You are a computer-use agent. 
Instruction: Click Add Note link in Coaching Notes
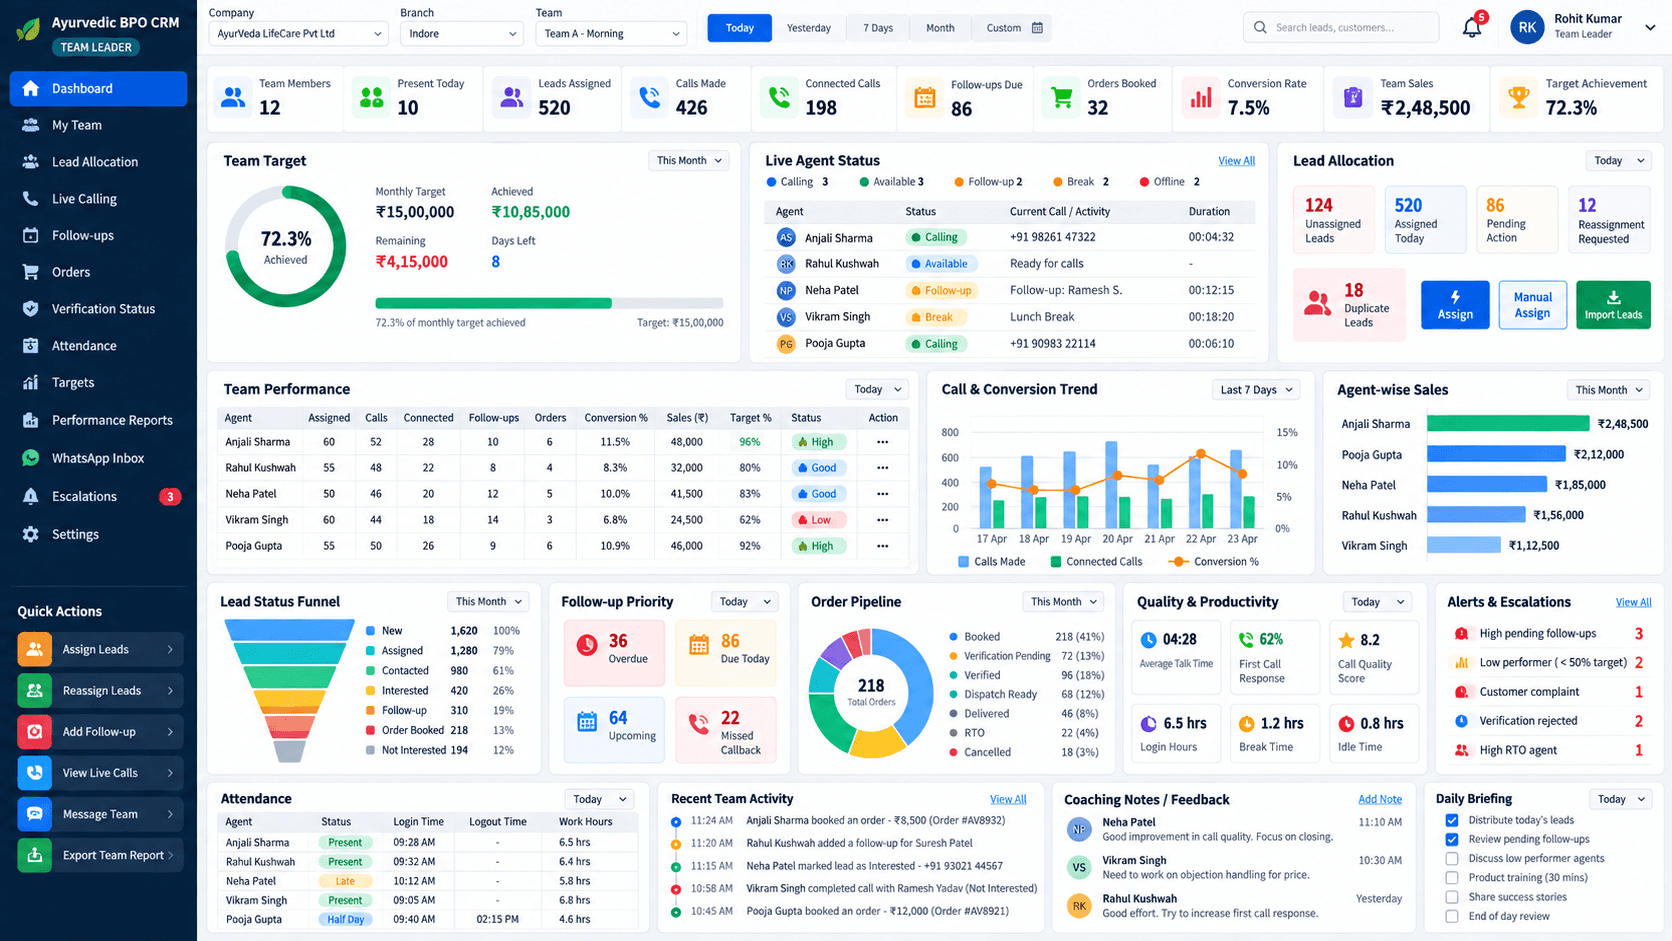pos(1380,799)
